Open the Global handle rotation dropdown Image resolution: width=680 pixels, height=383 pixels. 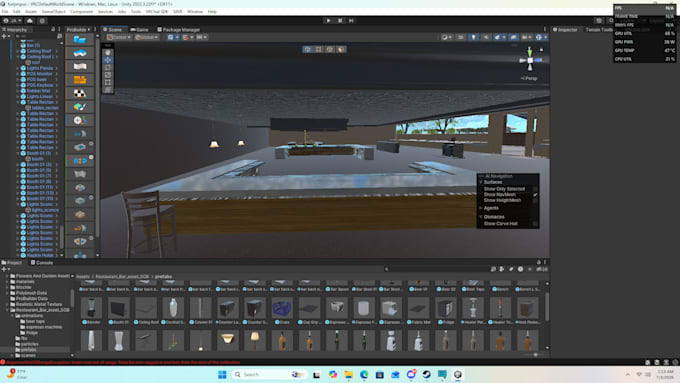[x=146, y=37]
